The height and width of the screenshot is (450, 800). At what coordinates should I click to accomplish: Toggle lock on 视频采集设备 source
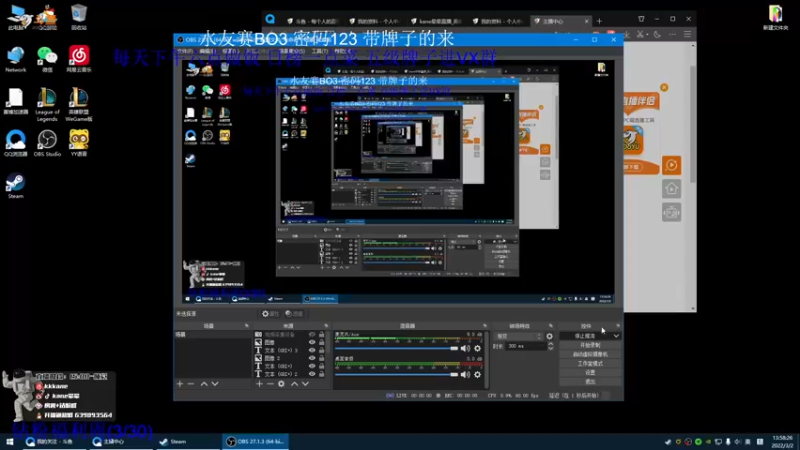pos(321,335)
